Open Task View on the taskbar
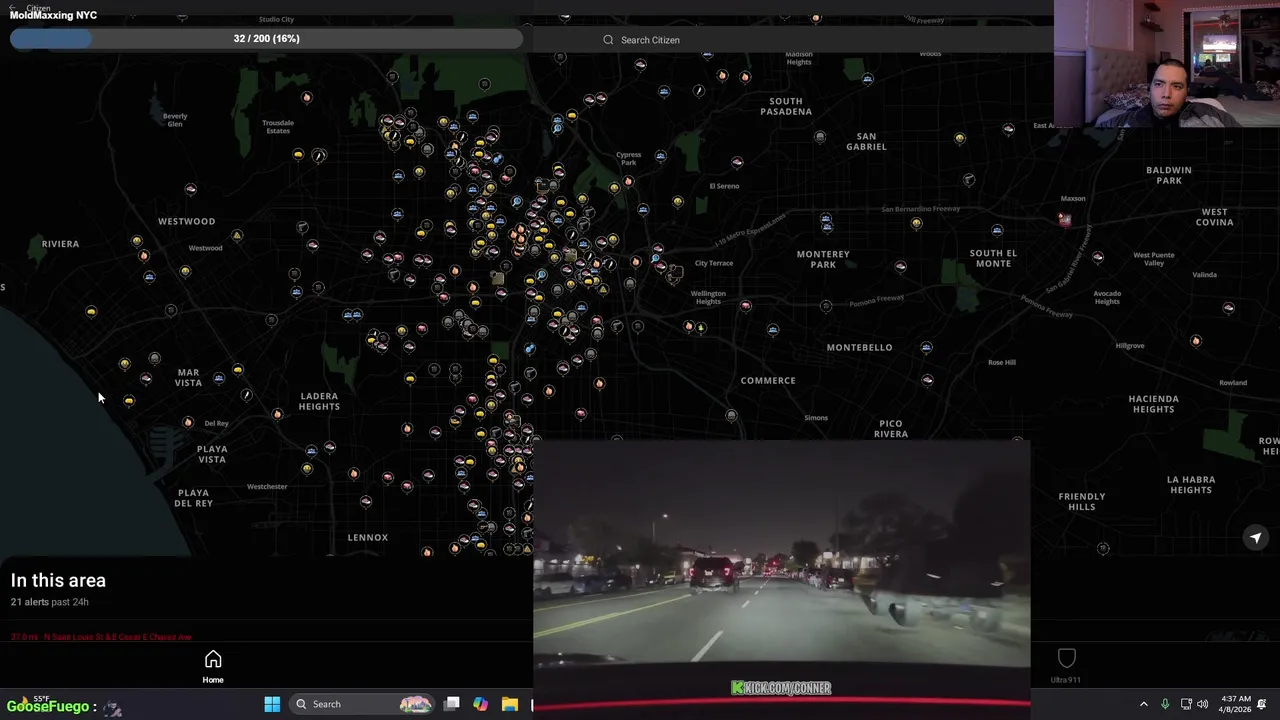The image size is (1280, 720). coord(452,704)
